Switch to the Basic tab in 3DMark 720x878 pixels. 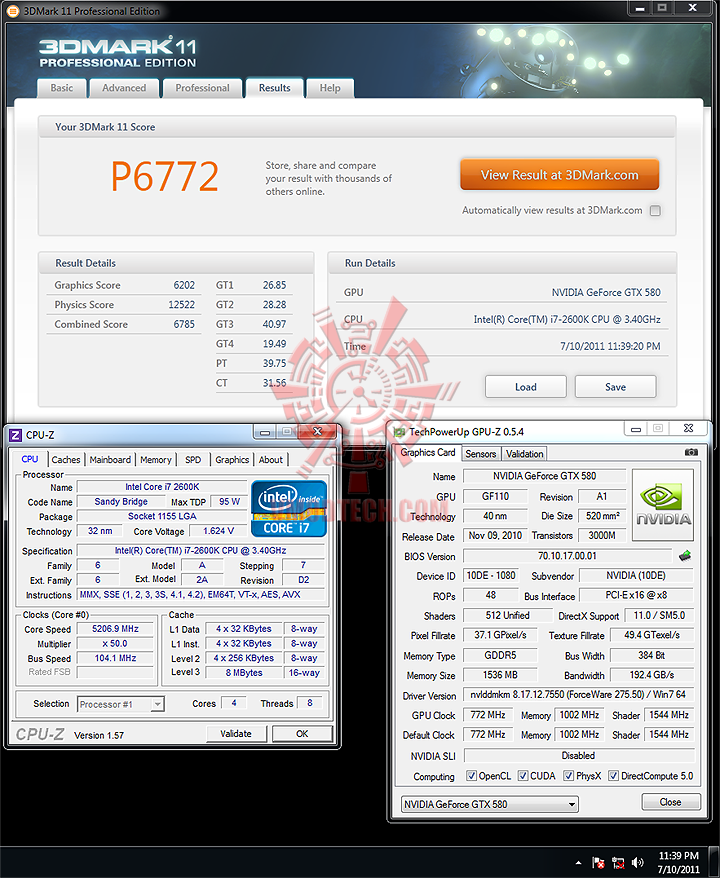coord(62,88)
